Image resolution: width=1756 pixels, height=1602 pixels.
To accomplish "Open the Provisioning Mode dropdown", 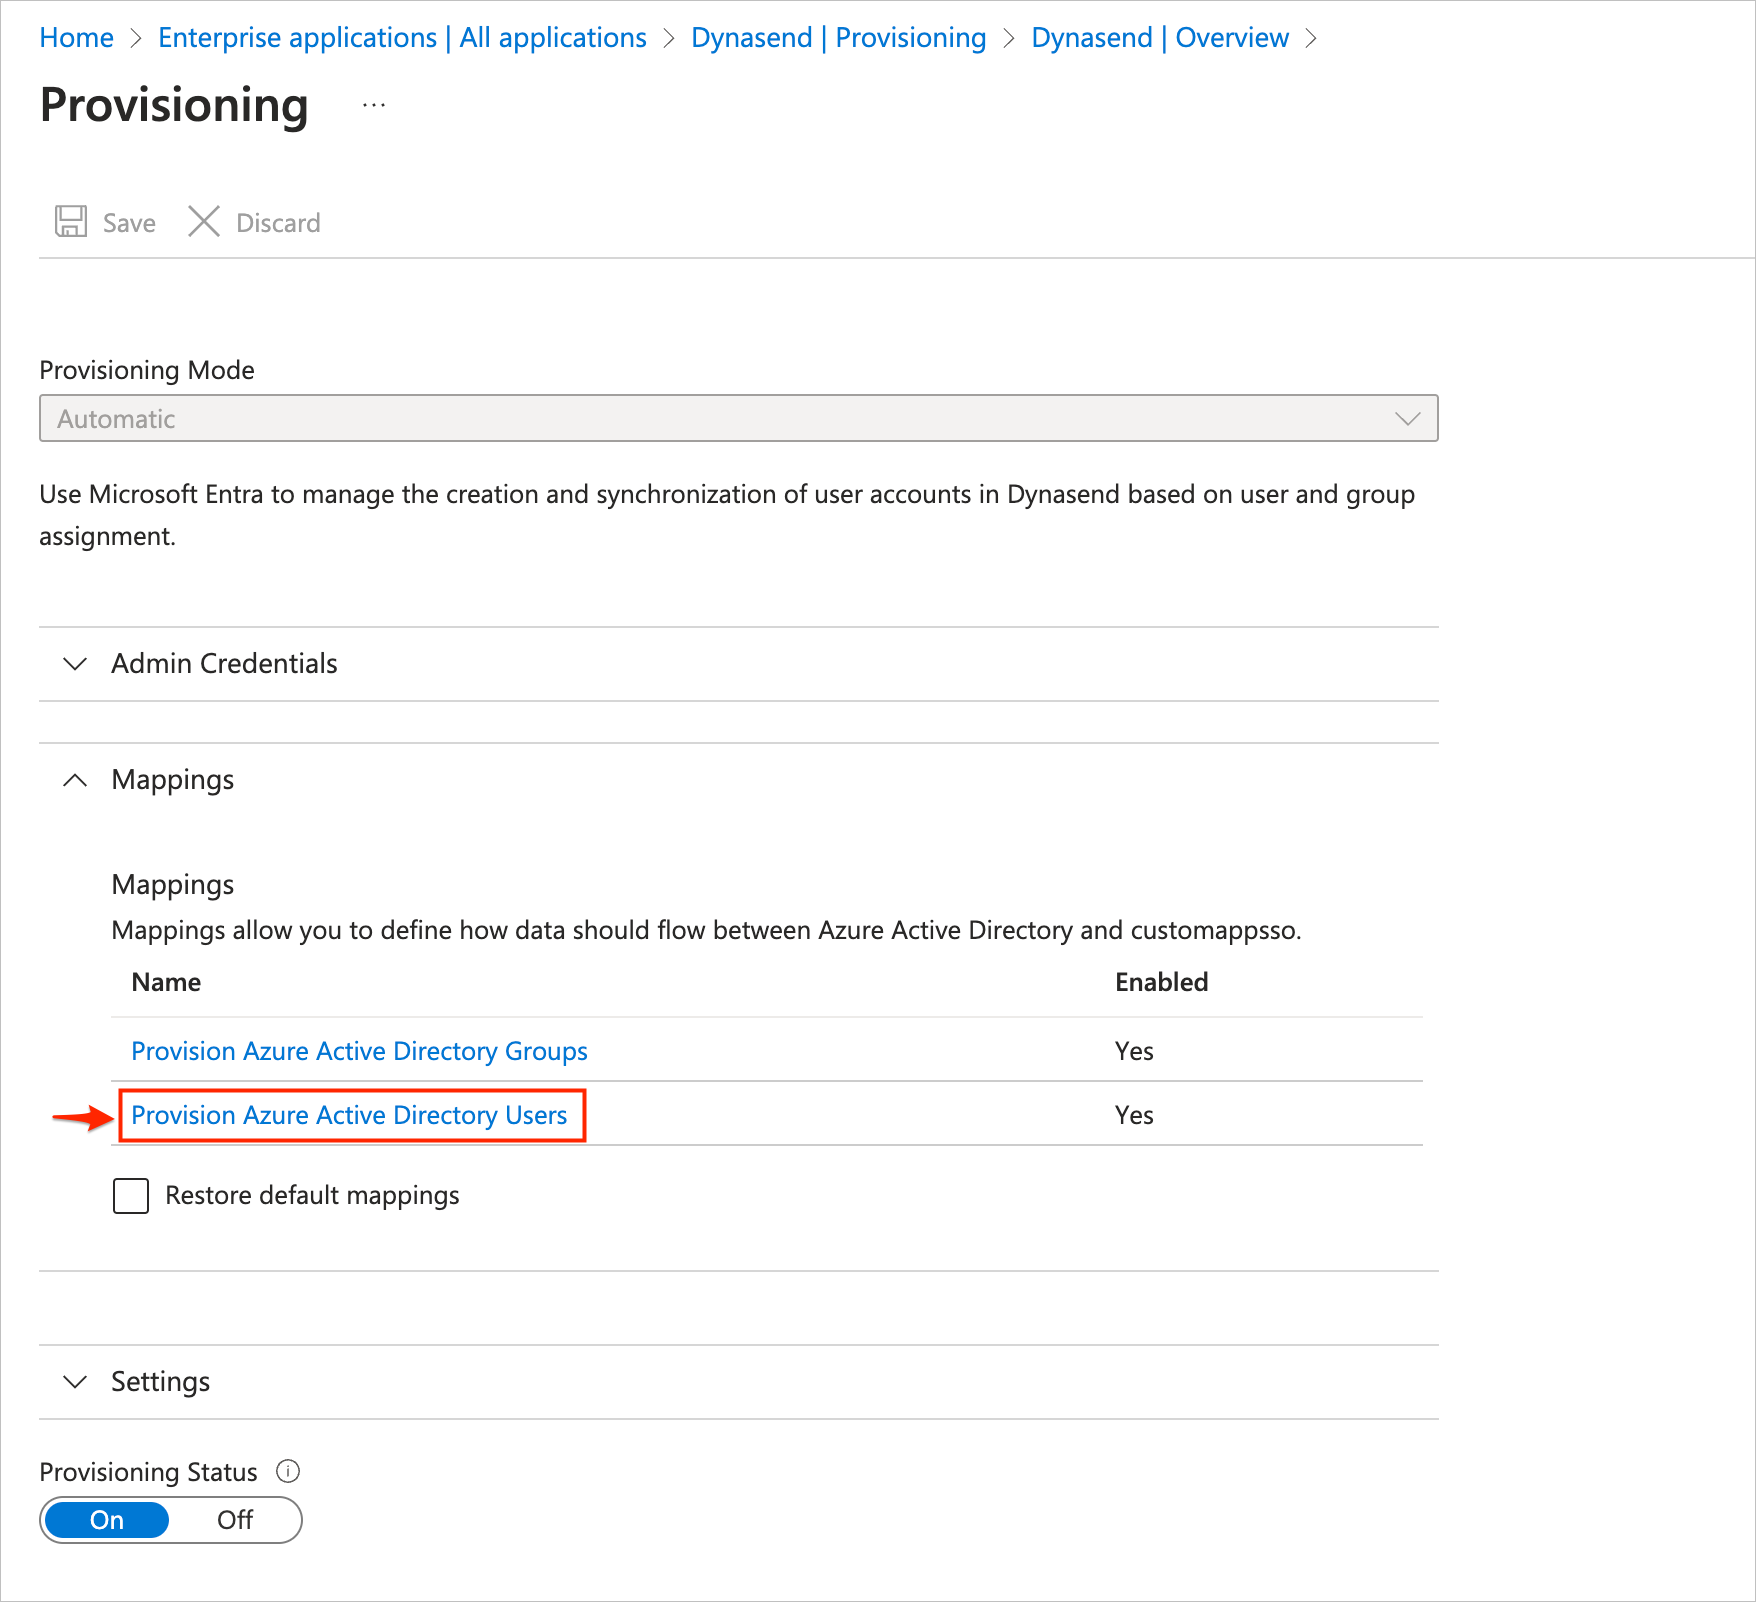I will point(738,418).
